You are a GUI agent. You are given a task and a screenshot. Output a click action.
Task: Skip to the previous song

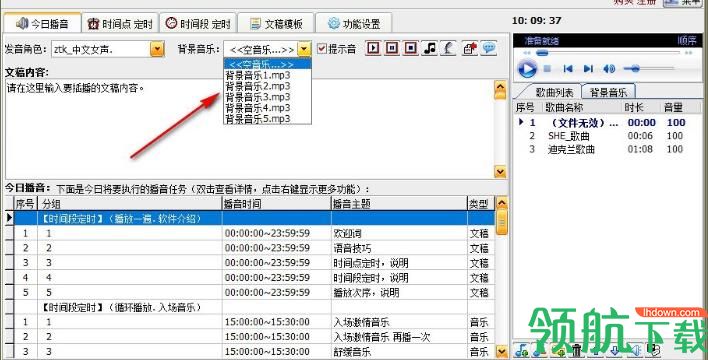click(x=568, y=69)
